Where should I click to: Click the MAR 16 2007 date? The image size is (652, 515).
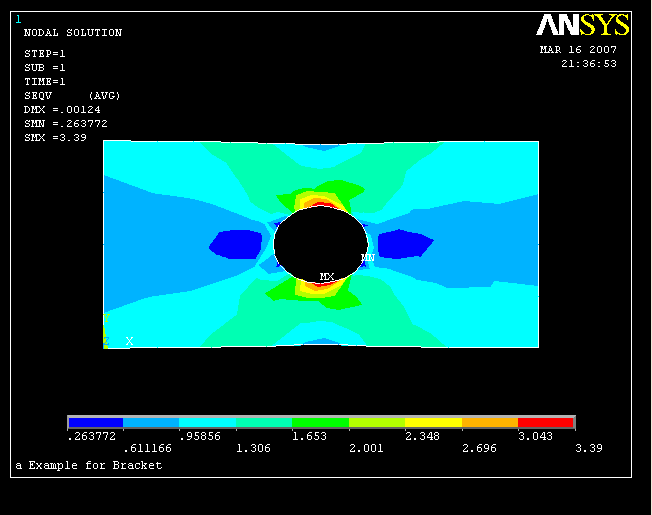(x=578, y=49)
